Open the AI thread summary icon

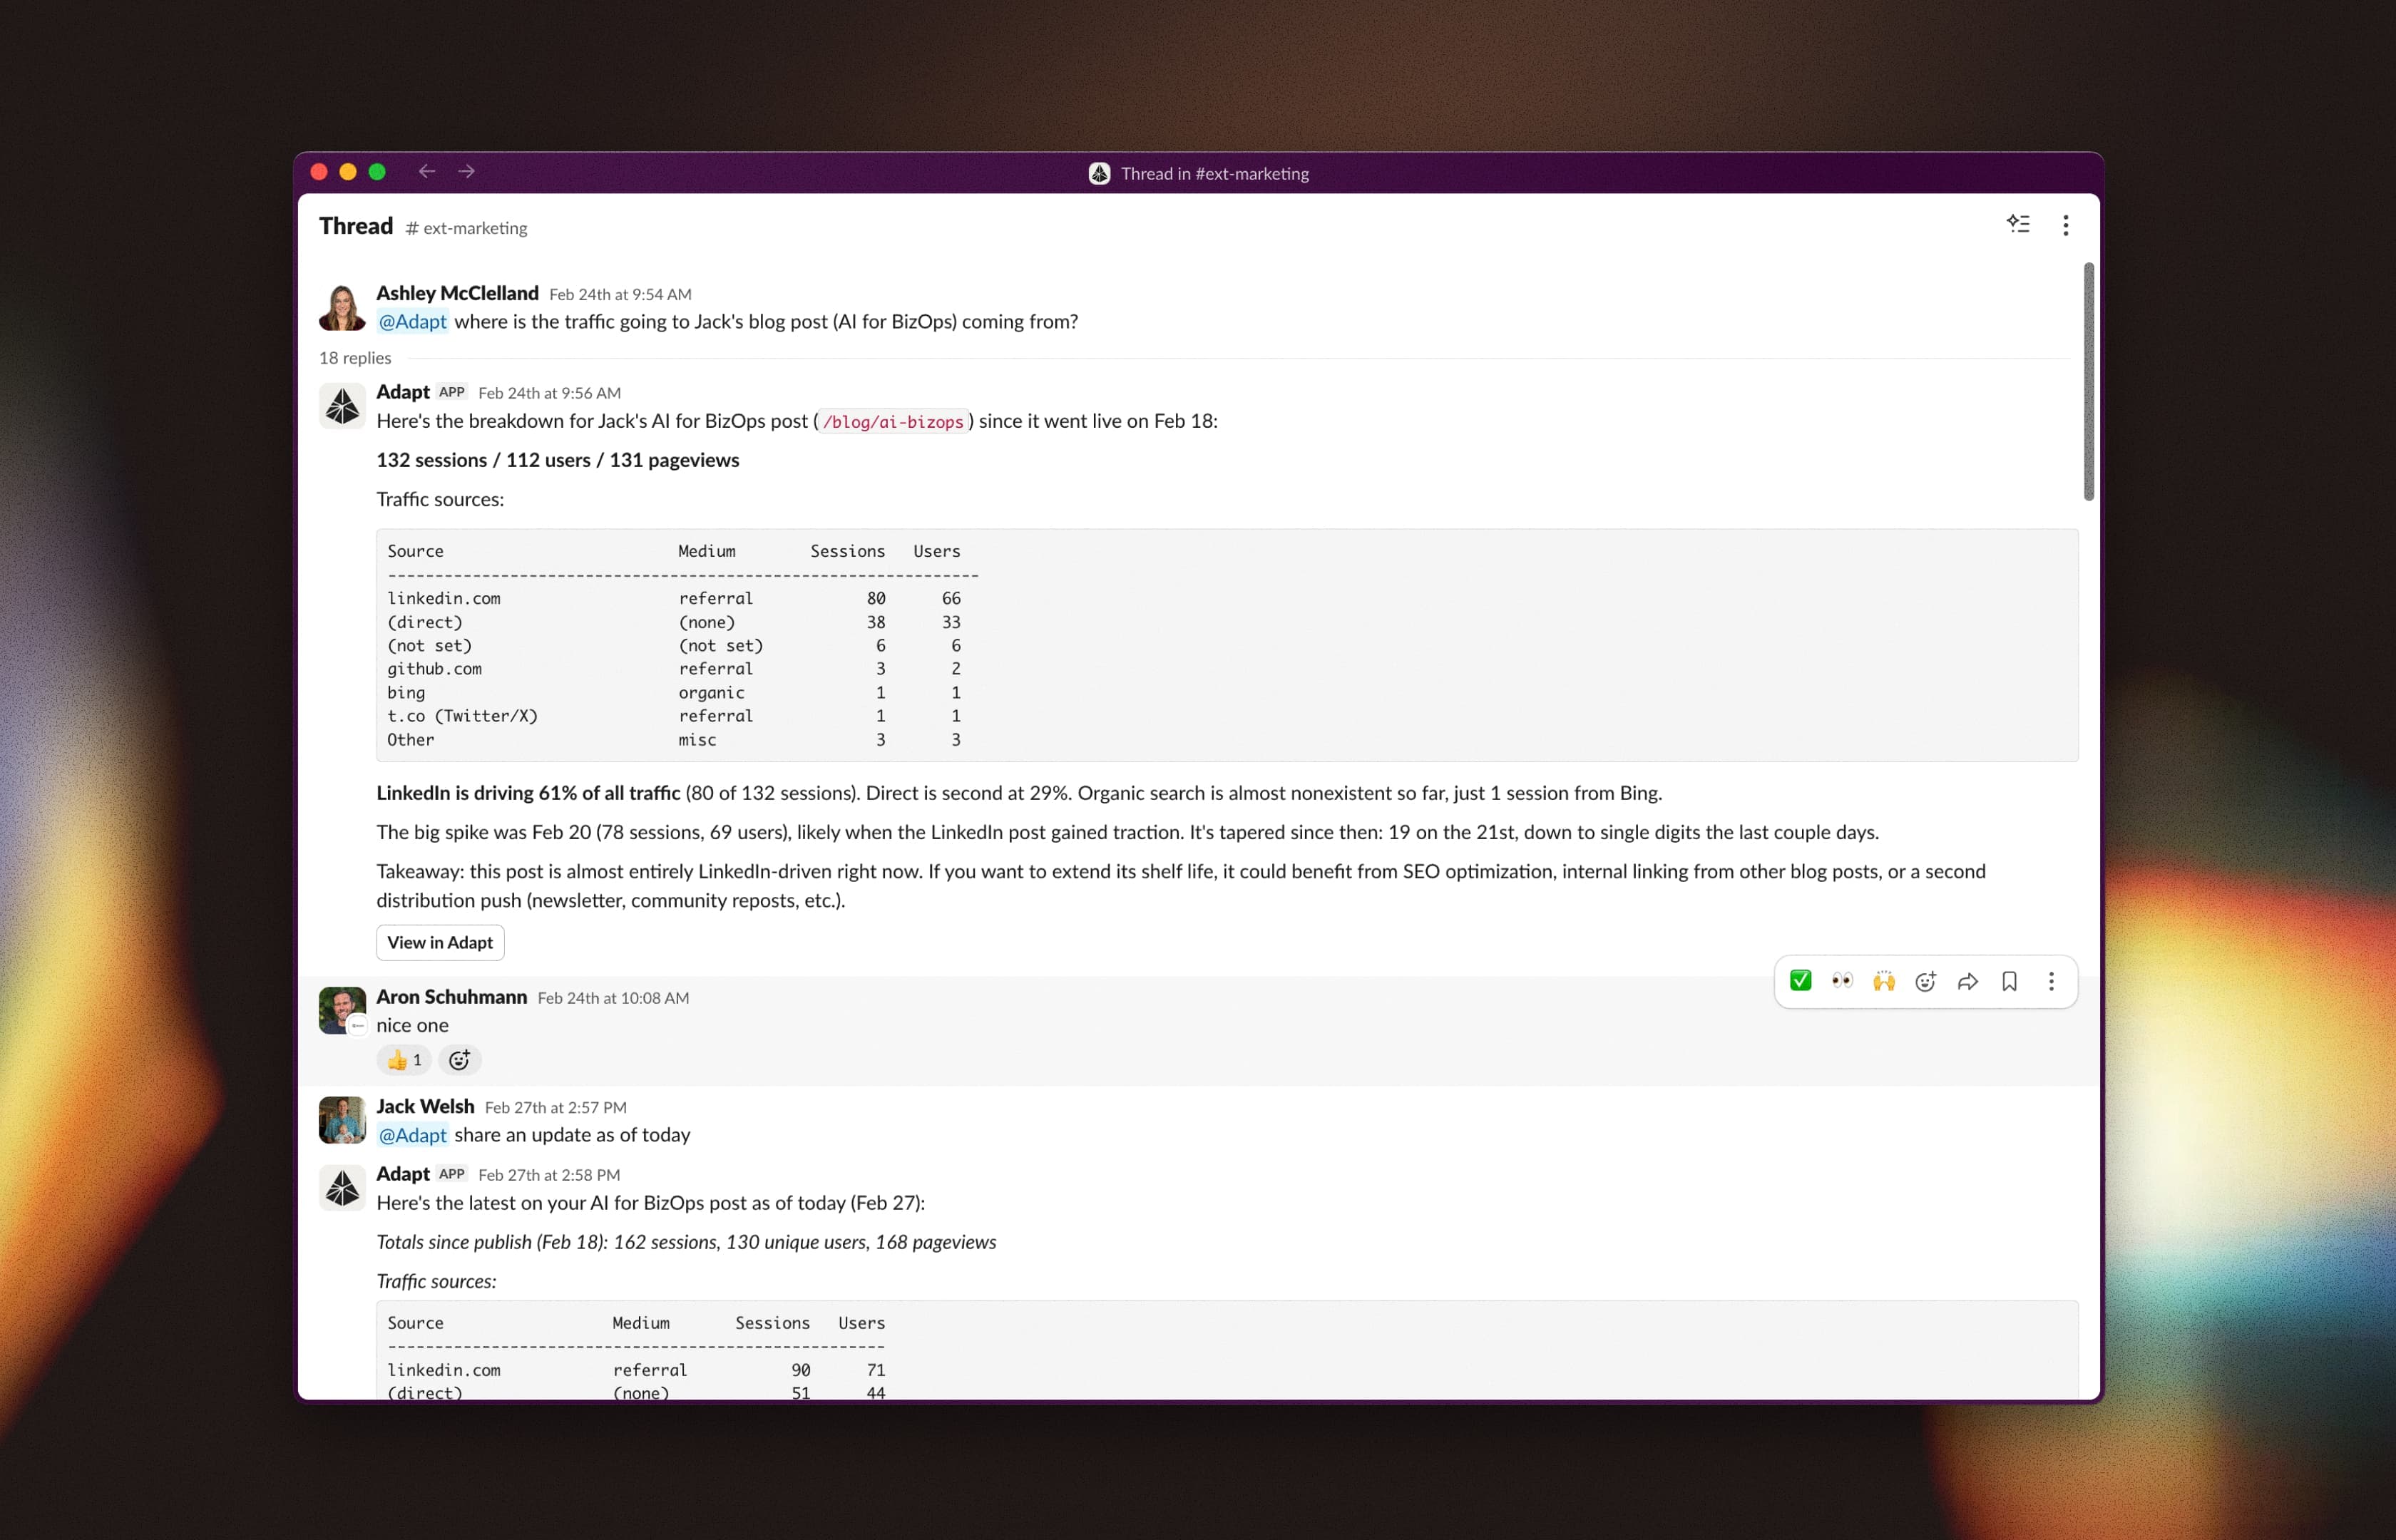point(2019,224)
